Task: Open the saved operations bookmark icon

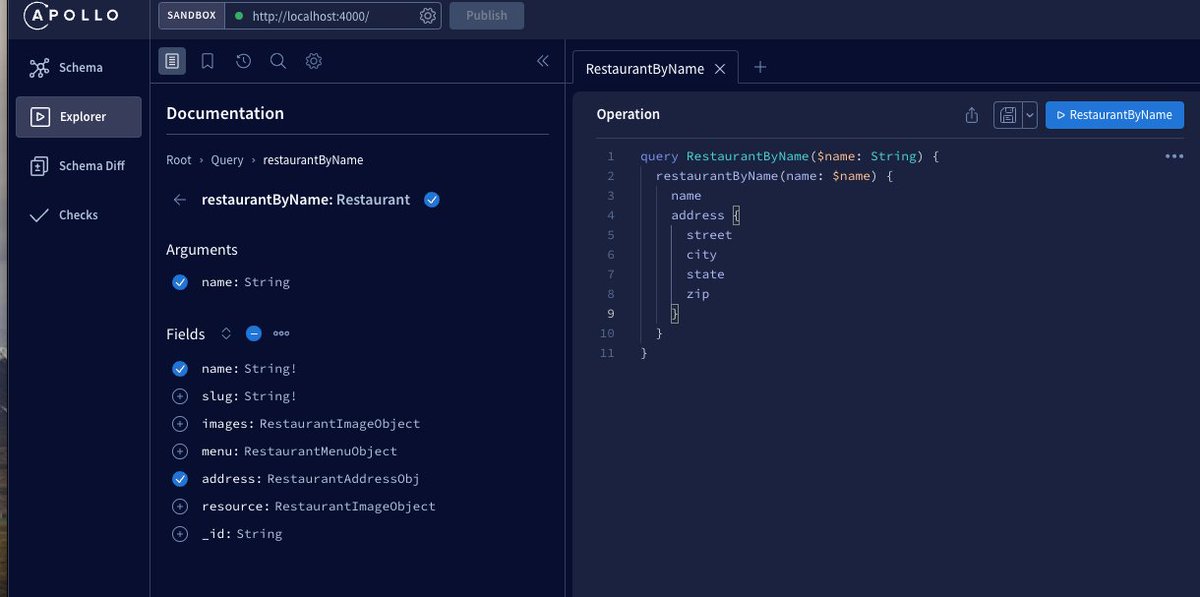Action: (207, 60)
